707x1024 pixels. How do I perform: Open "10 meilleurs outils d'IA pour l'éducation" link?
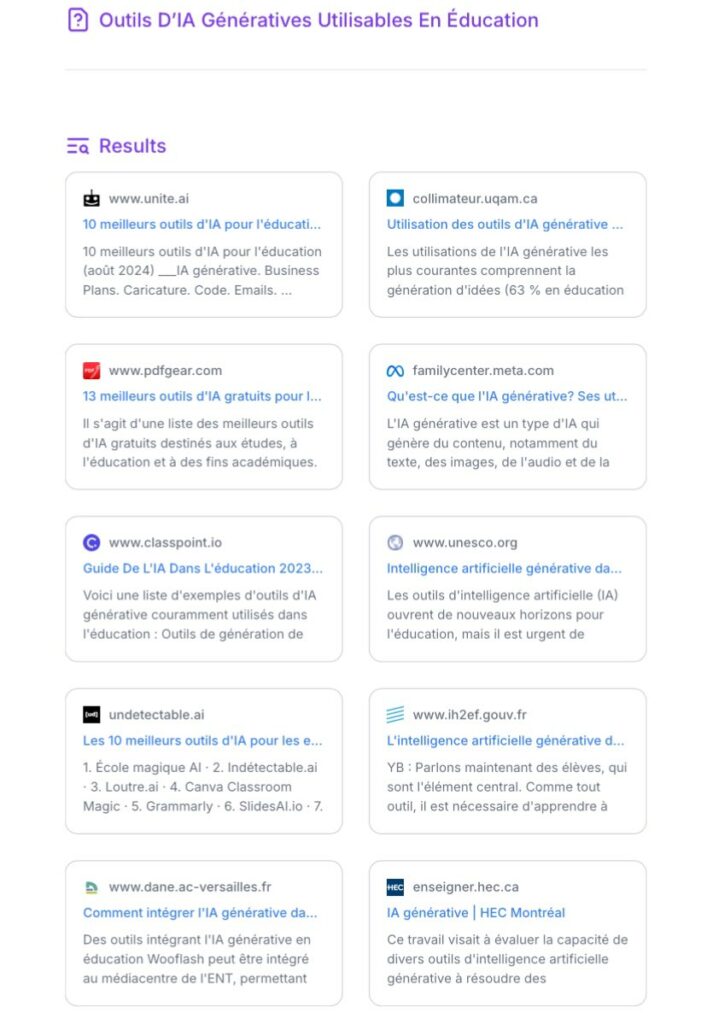202,224
